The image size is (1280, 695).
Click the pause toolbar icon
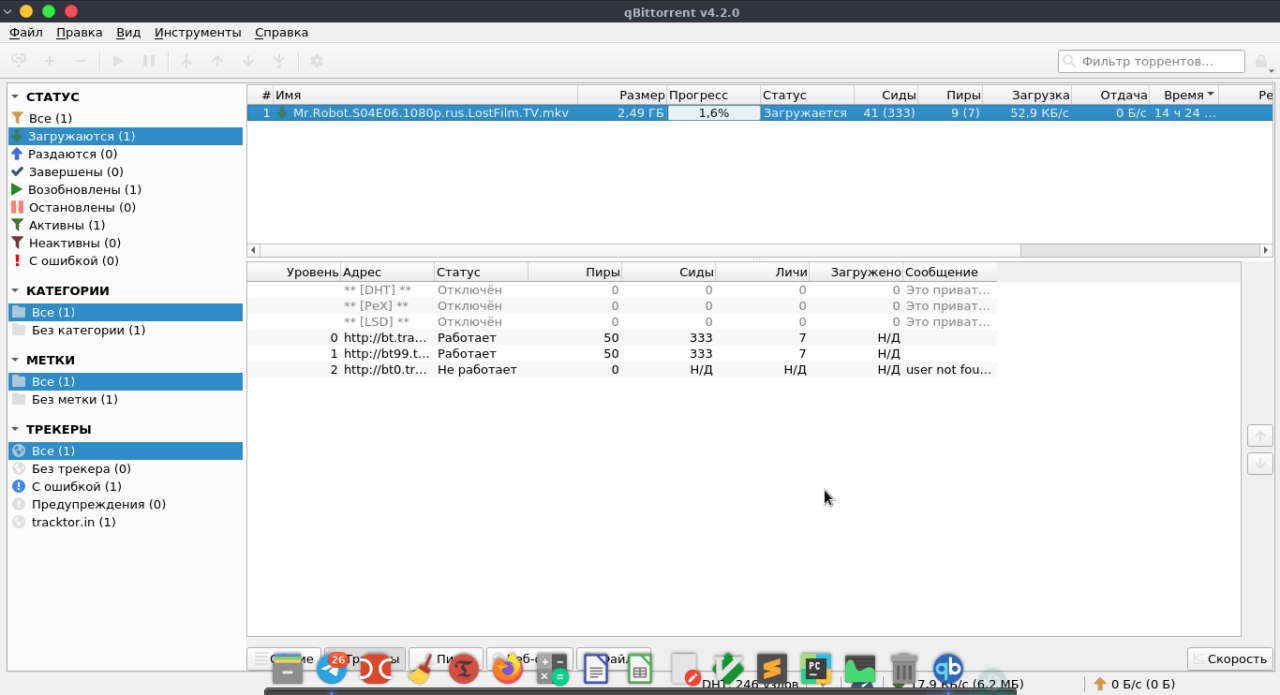(x=149, y=61)
